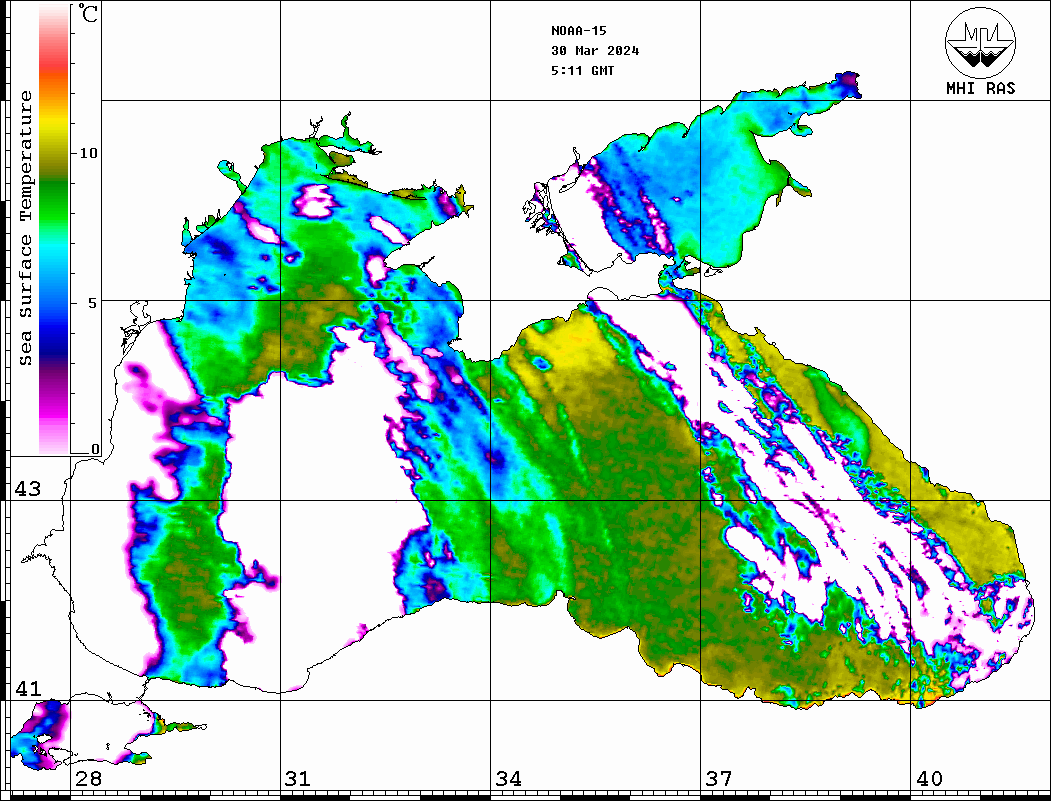Click the temperature color scale bar
The height and width of the screenshot is (801, 1051).
point(54,229)
